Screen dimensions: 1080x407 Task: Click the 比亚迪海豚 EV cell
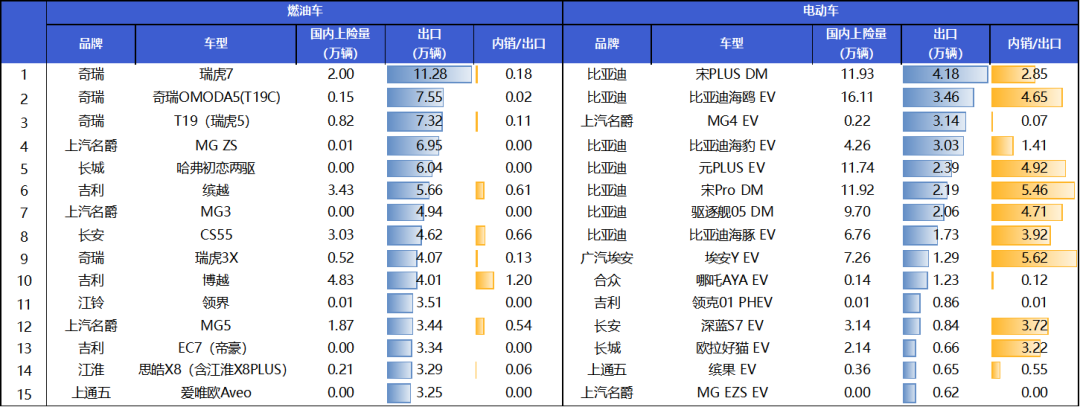coord(732,235)
